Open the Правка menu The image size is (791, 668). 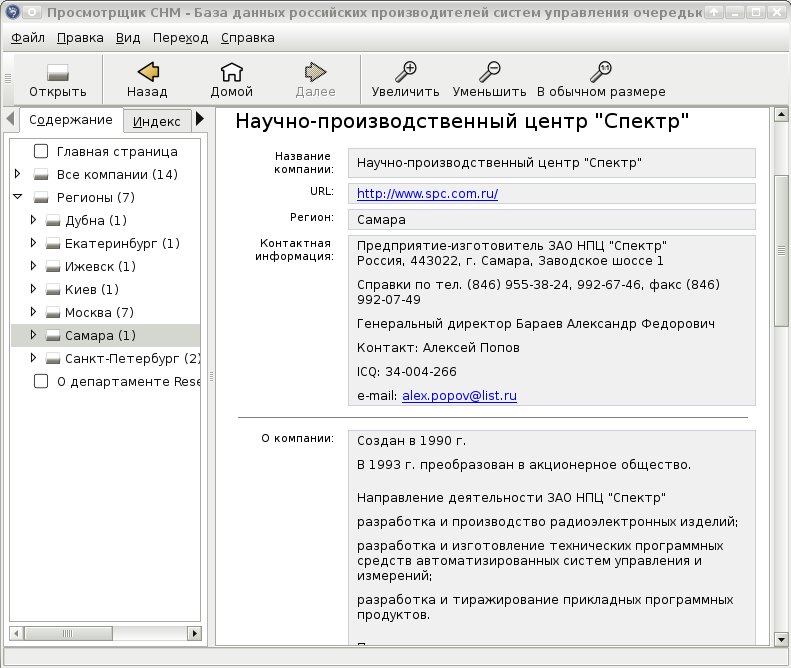pyautogui.click(x=80, y=38)
